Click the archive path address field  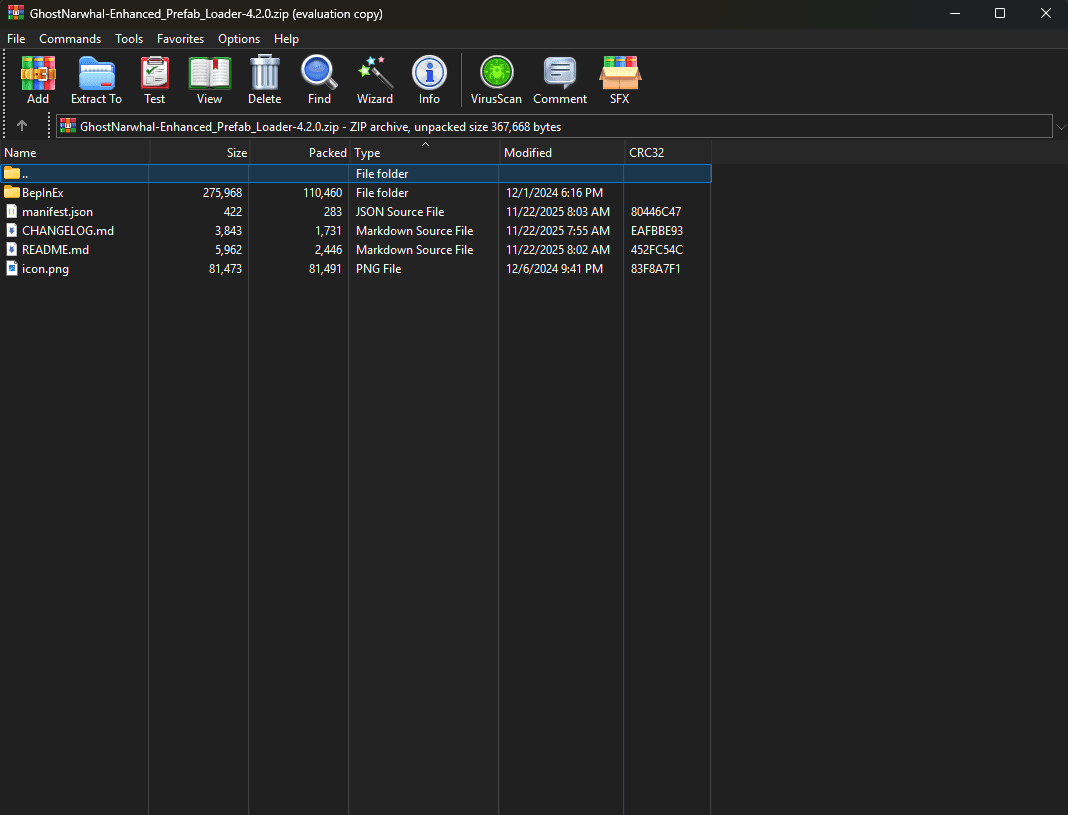tap(554, 127)
